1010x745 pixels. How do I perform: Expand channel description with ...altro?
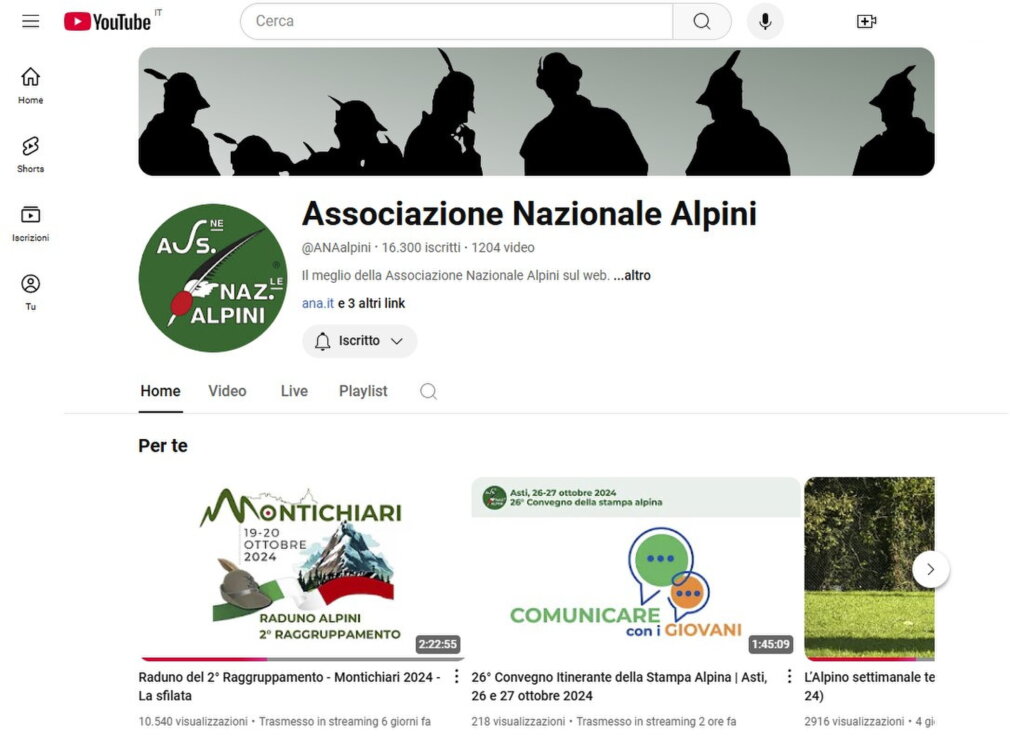tap(632, 276)
